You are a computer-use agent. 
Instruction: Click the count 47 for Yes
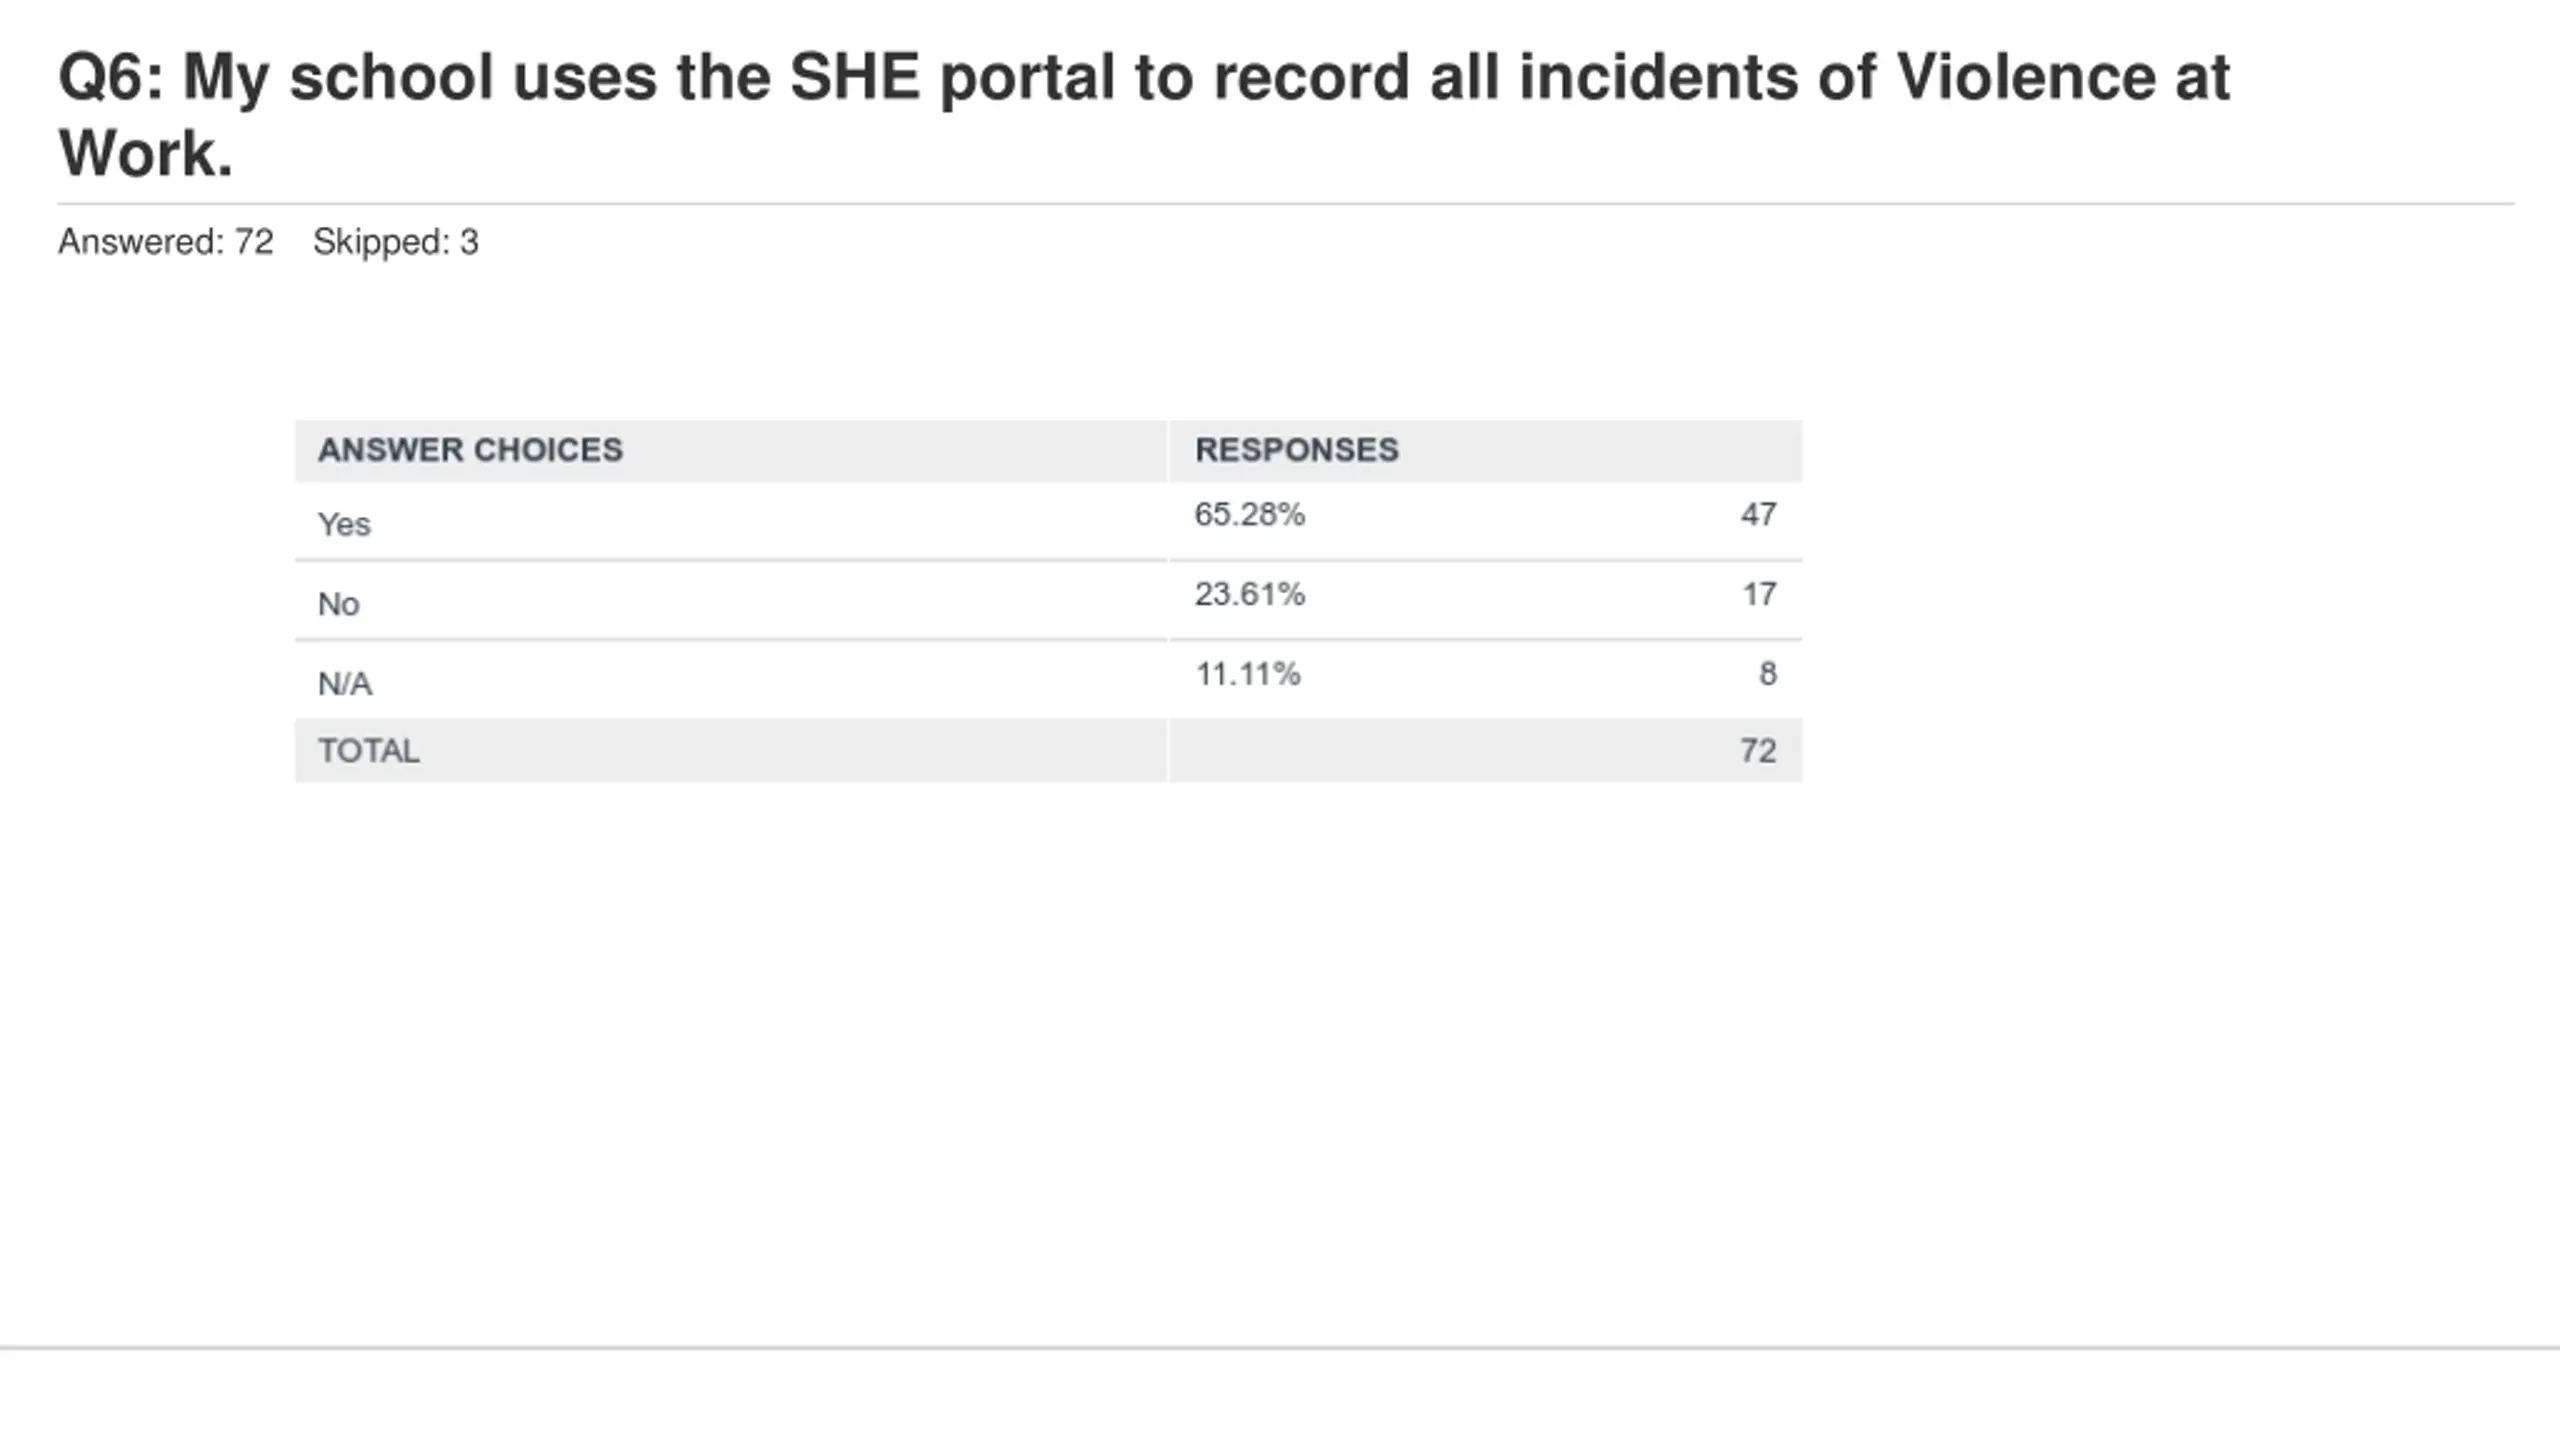(x=1759, y=514)
